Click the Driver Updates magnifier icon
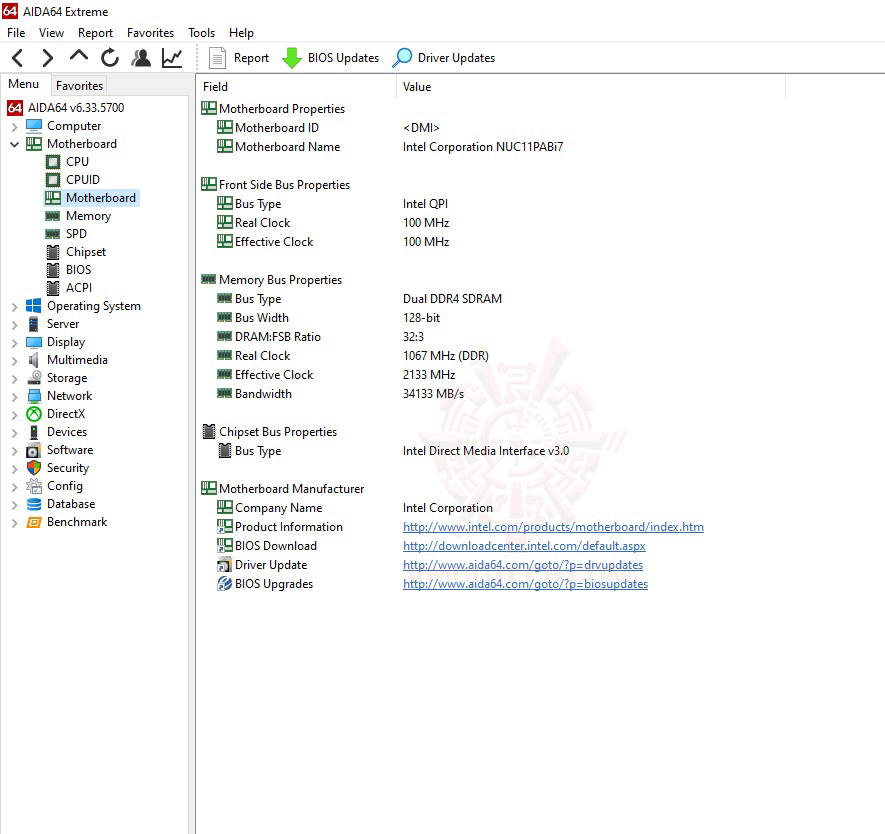Viewport: 885px width, 834px height. [402, 58]
